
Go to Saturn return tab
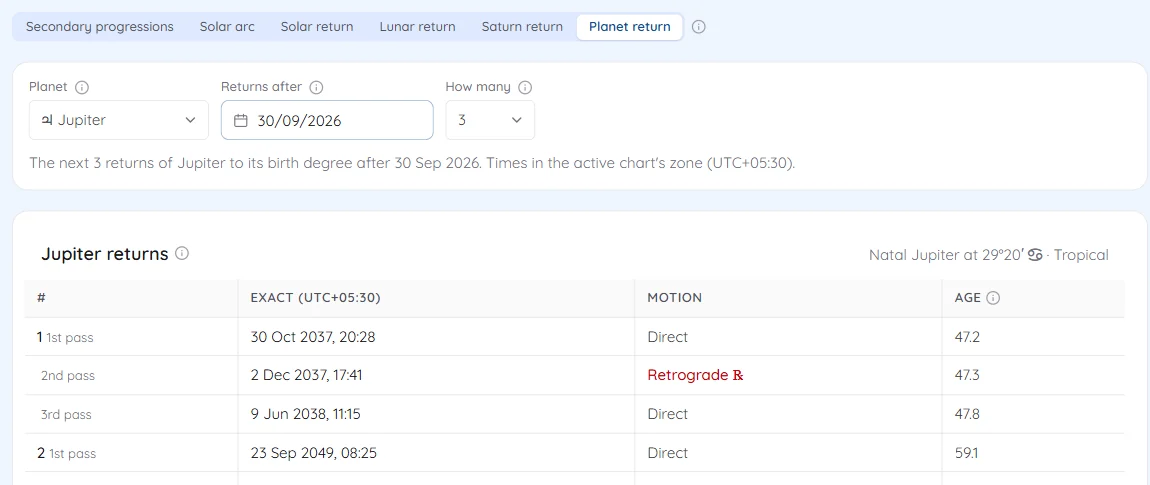(x=522, y=26)
